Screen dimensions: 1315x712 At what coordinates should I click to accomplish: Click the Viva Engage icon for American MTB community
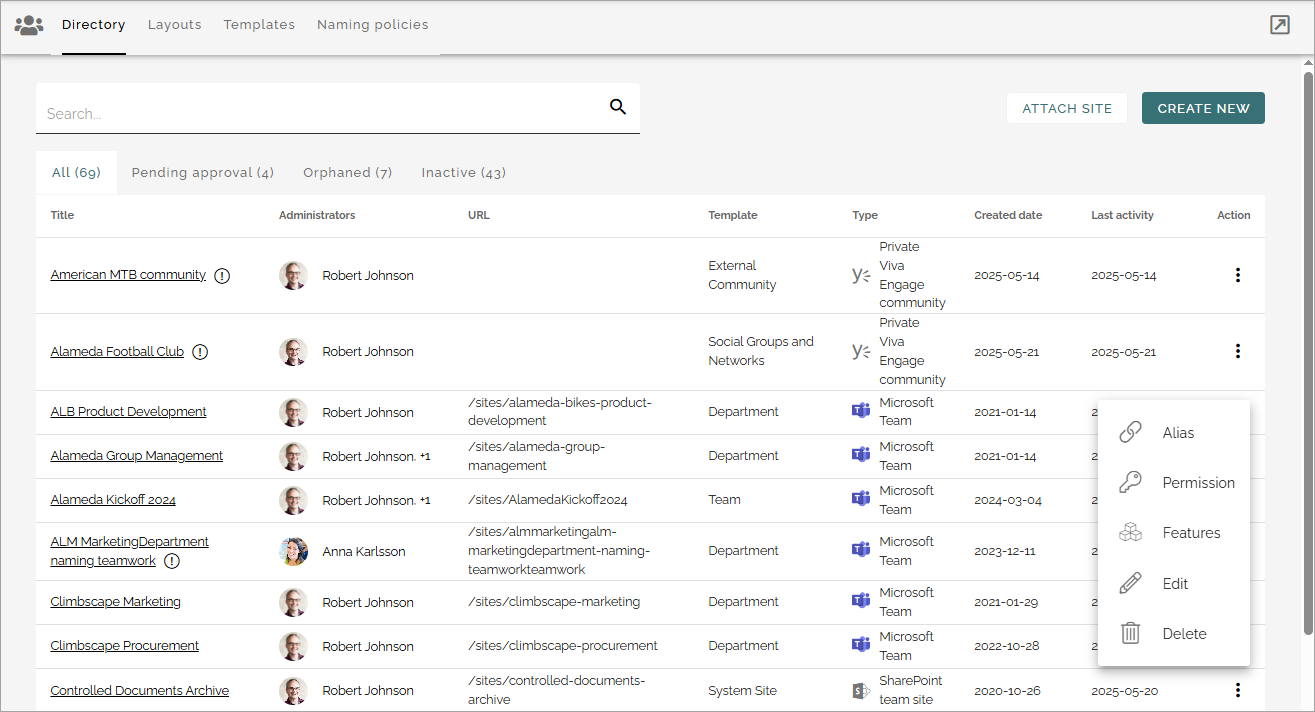tap(861, 275)
